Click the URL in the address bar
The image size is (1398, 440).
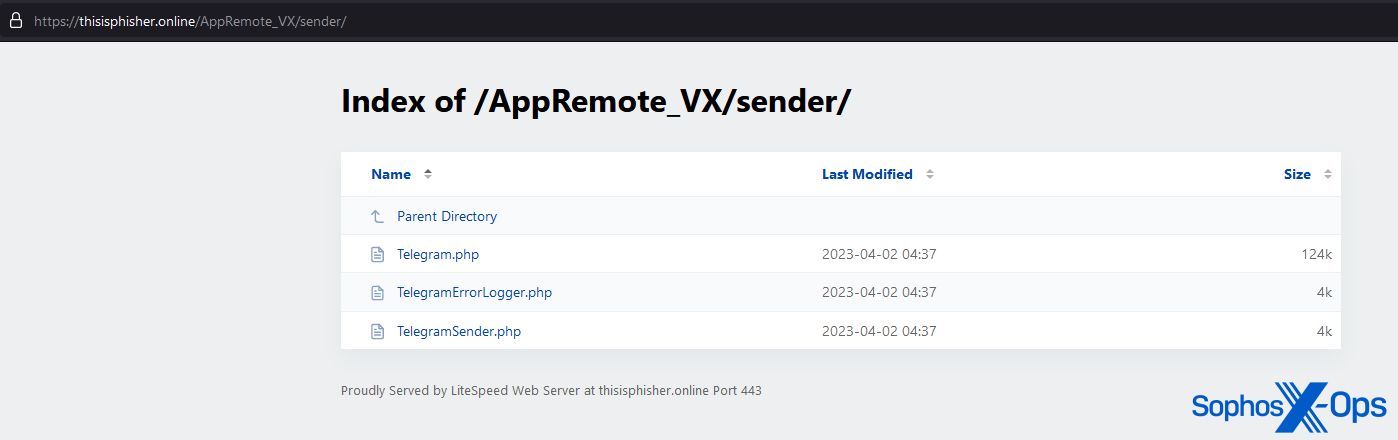click(x=190, y=20)
